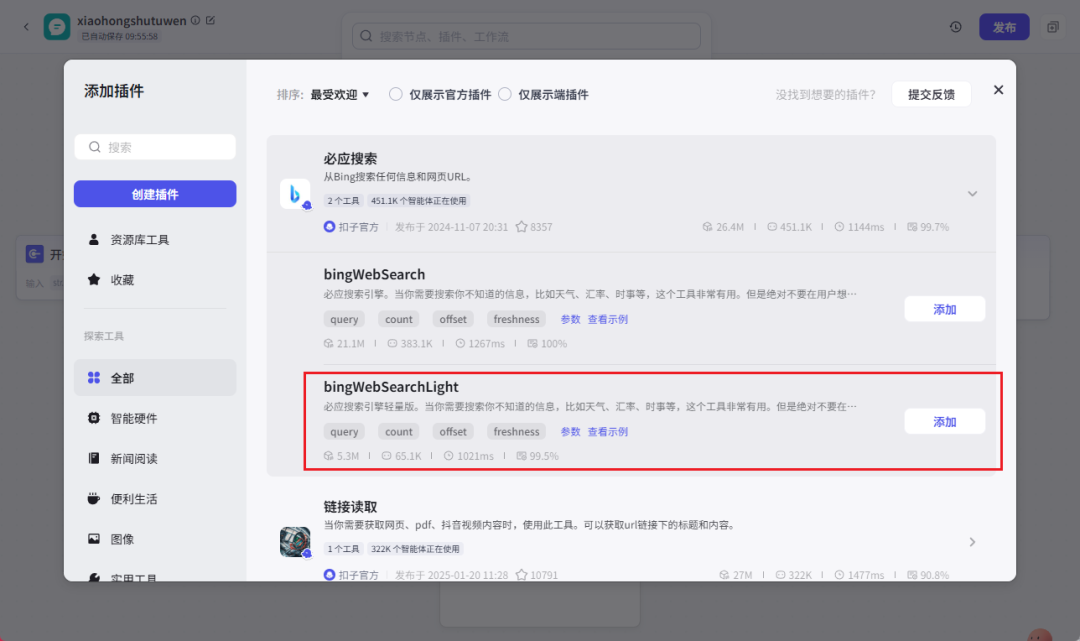Click the 提交反馈 button
This screenshot has height=641, width=1080.
coord(931,94)
